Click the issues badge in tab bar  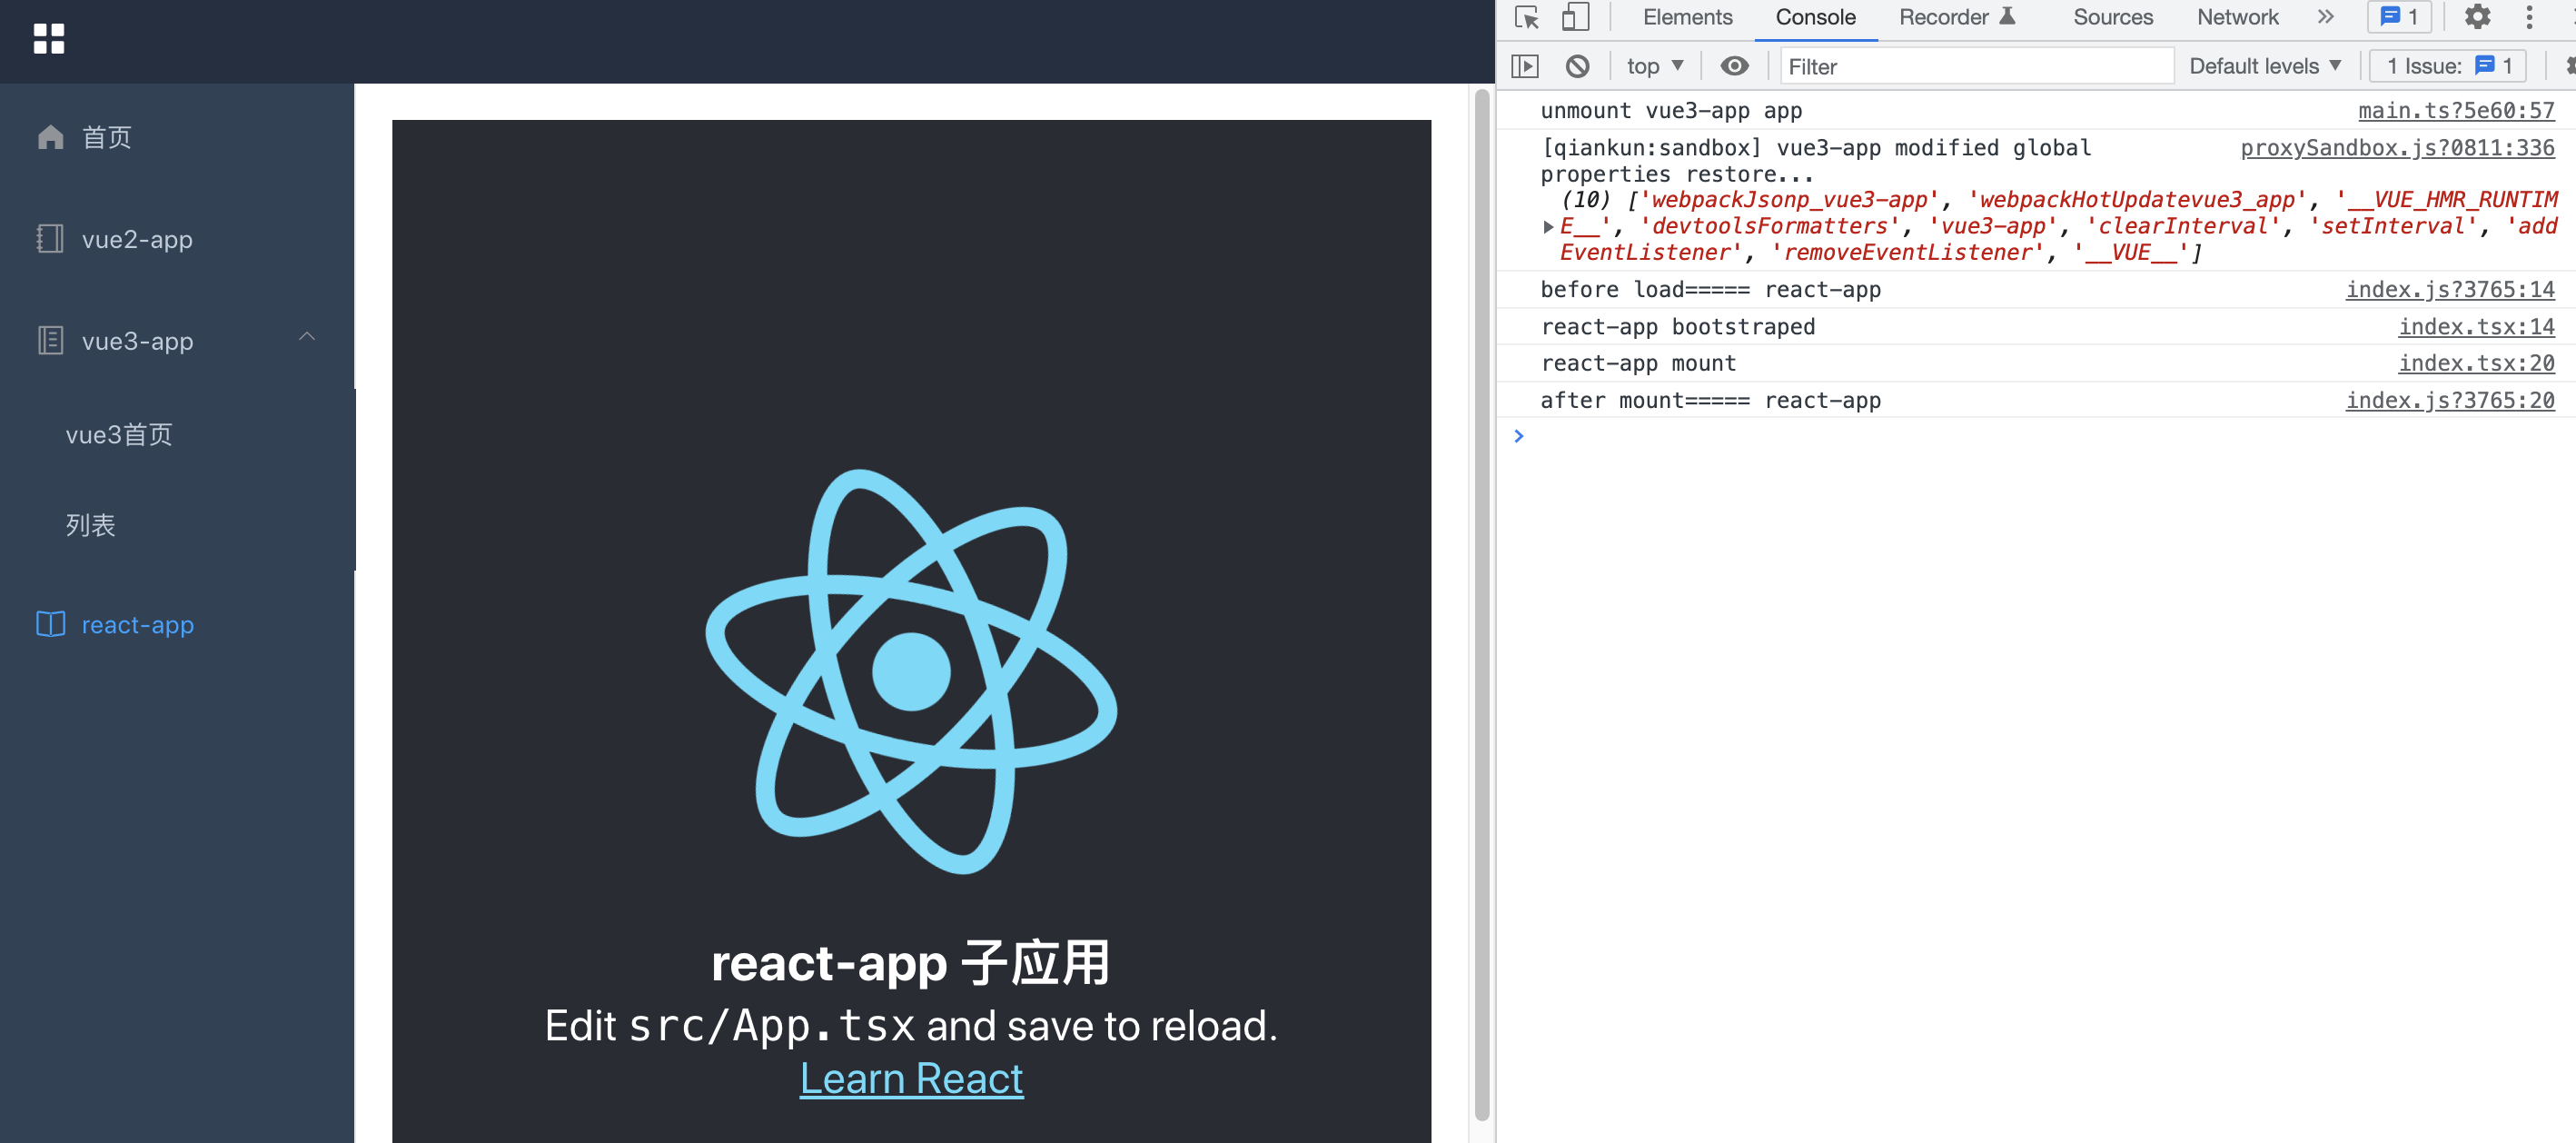click(x=2399, y=17)
